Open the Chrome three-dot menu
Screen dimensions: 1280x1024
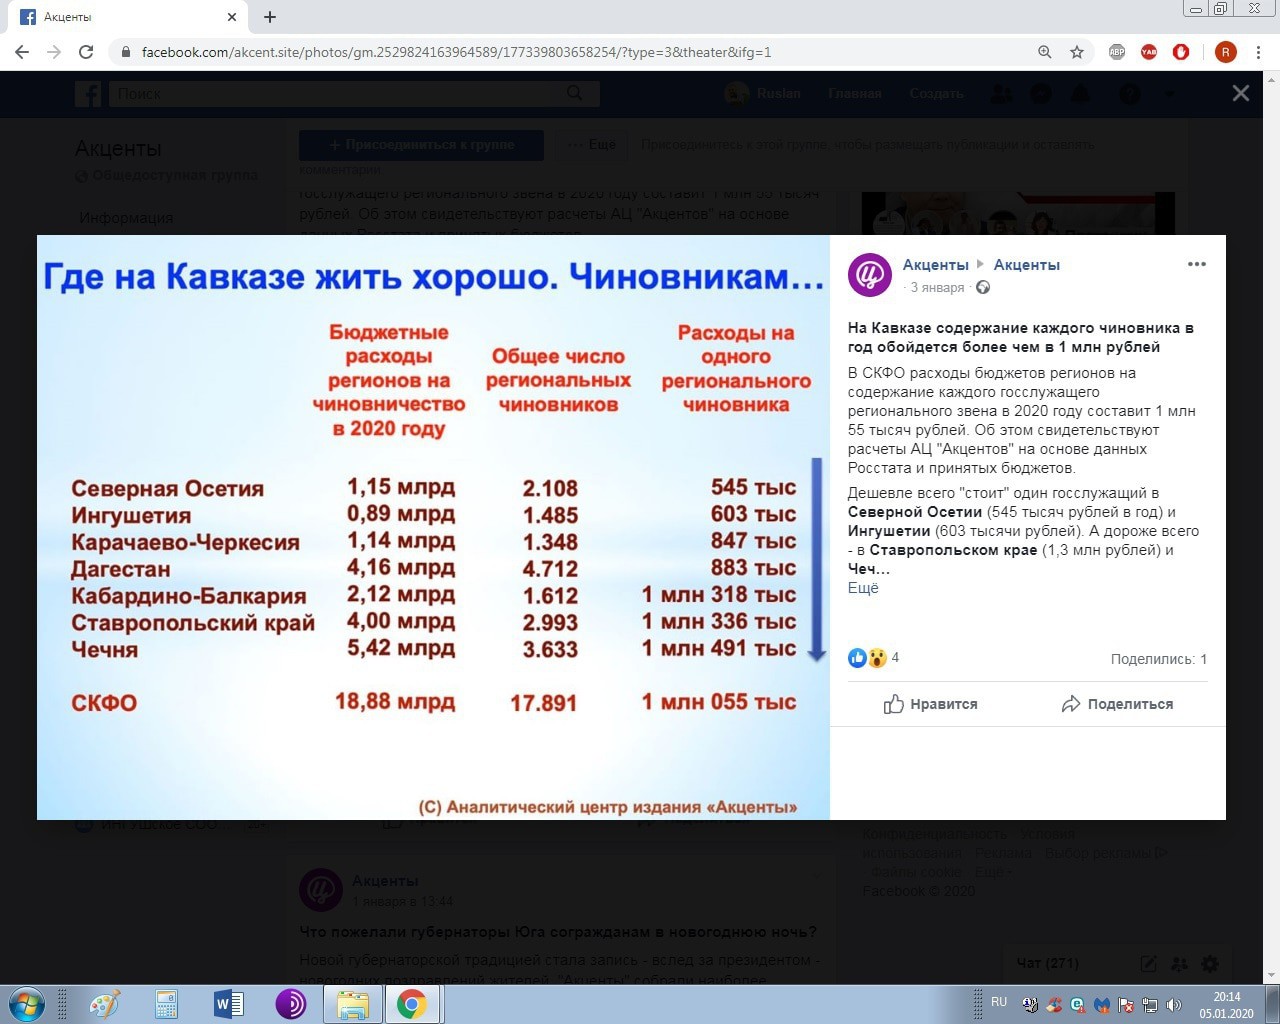click(1259, 52)
